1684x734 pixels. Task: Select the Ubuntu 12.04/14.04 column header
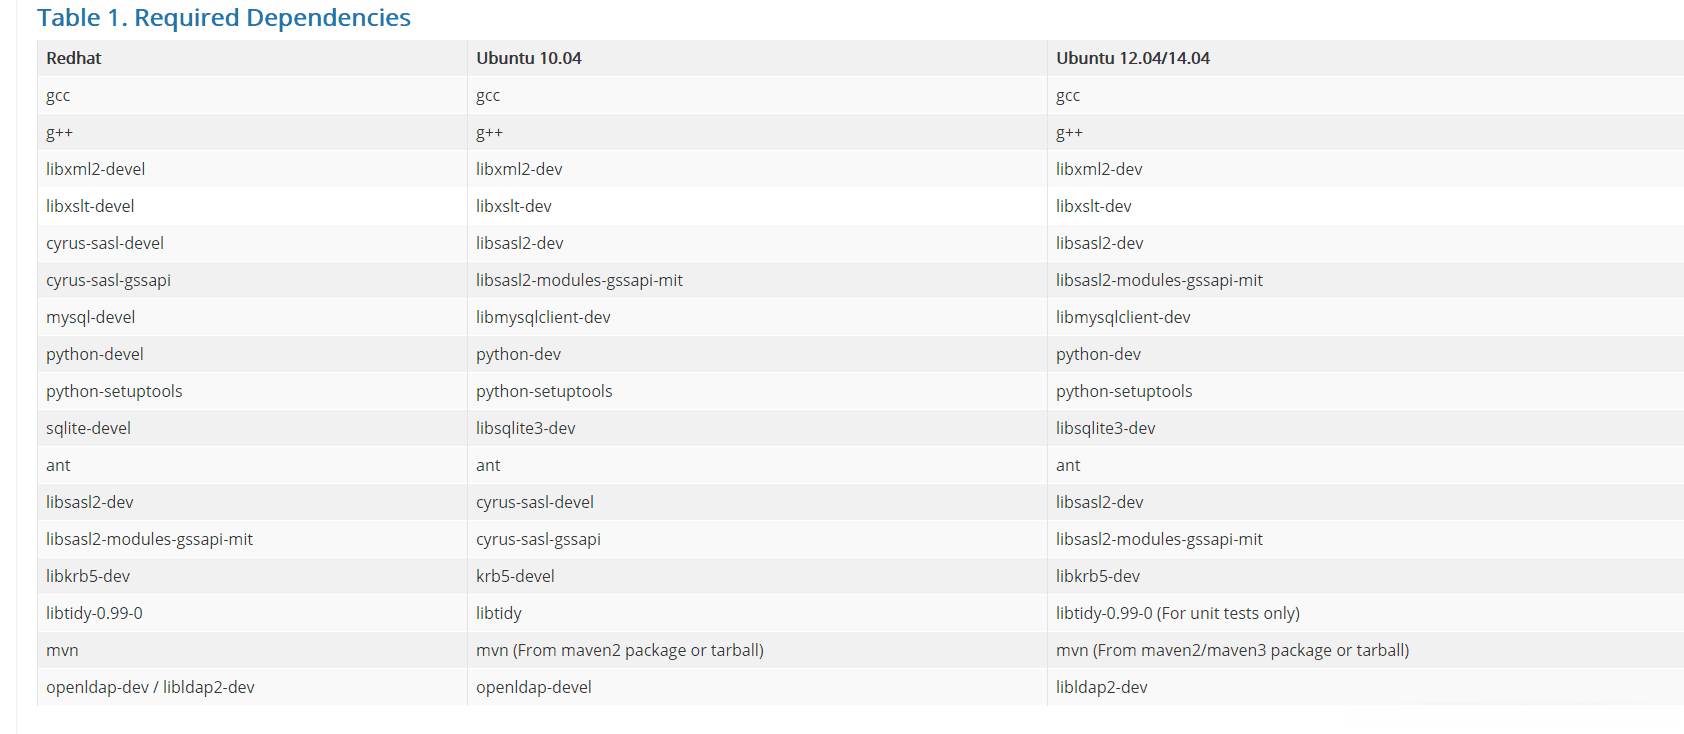point(1132,58)
